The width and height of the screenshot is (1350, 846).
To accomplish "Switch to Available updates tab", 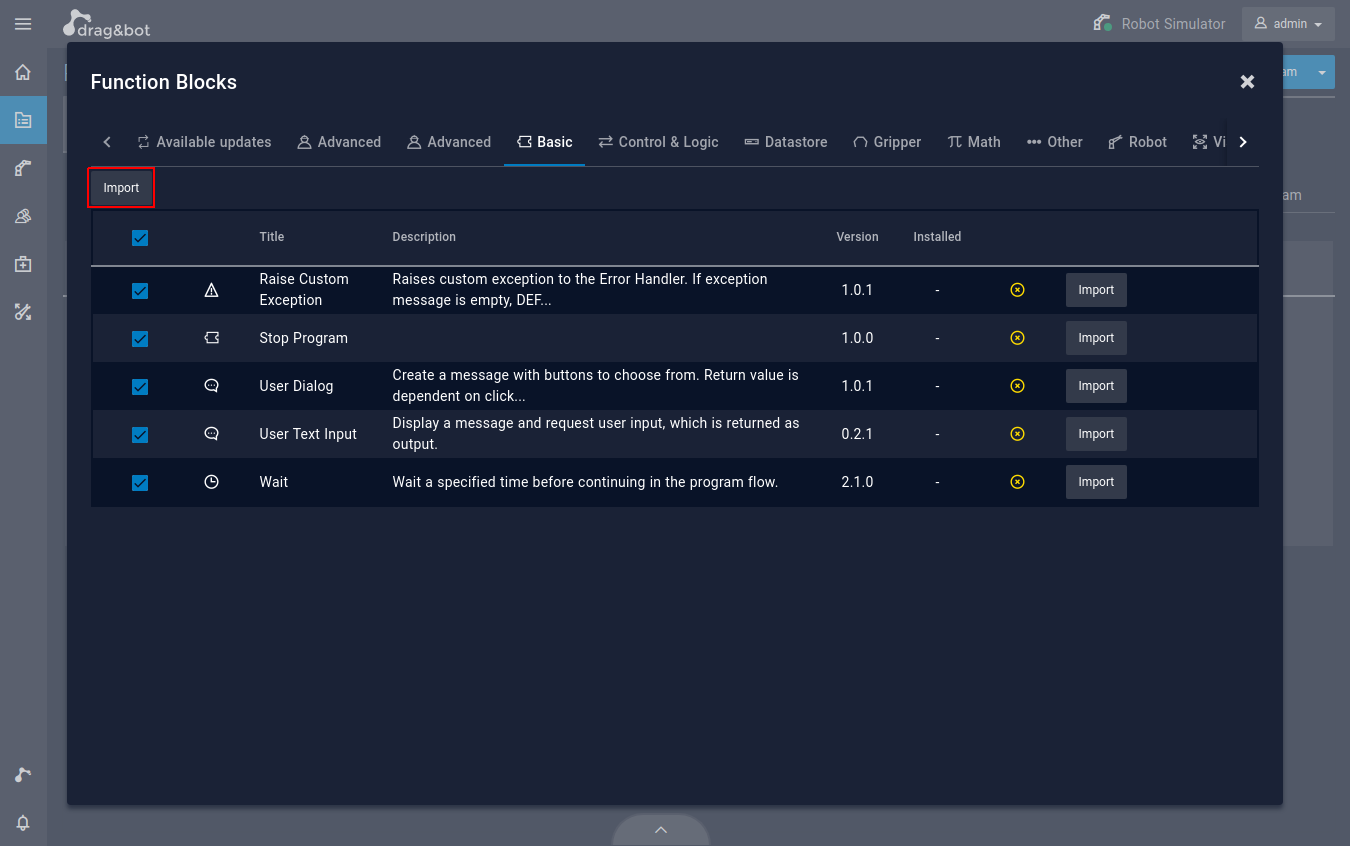I will (x=204, y=142).
